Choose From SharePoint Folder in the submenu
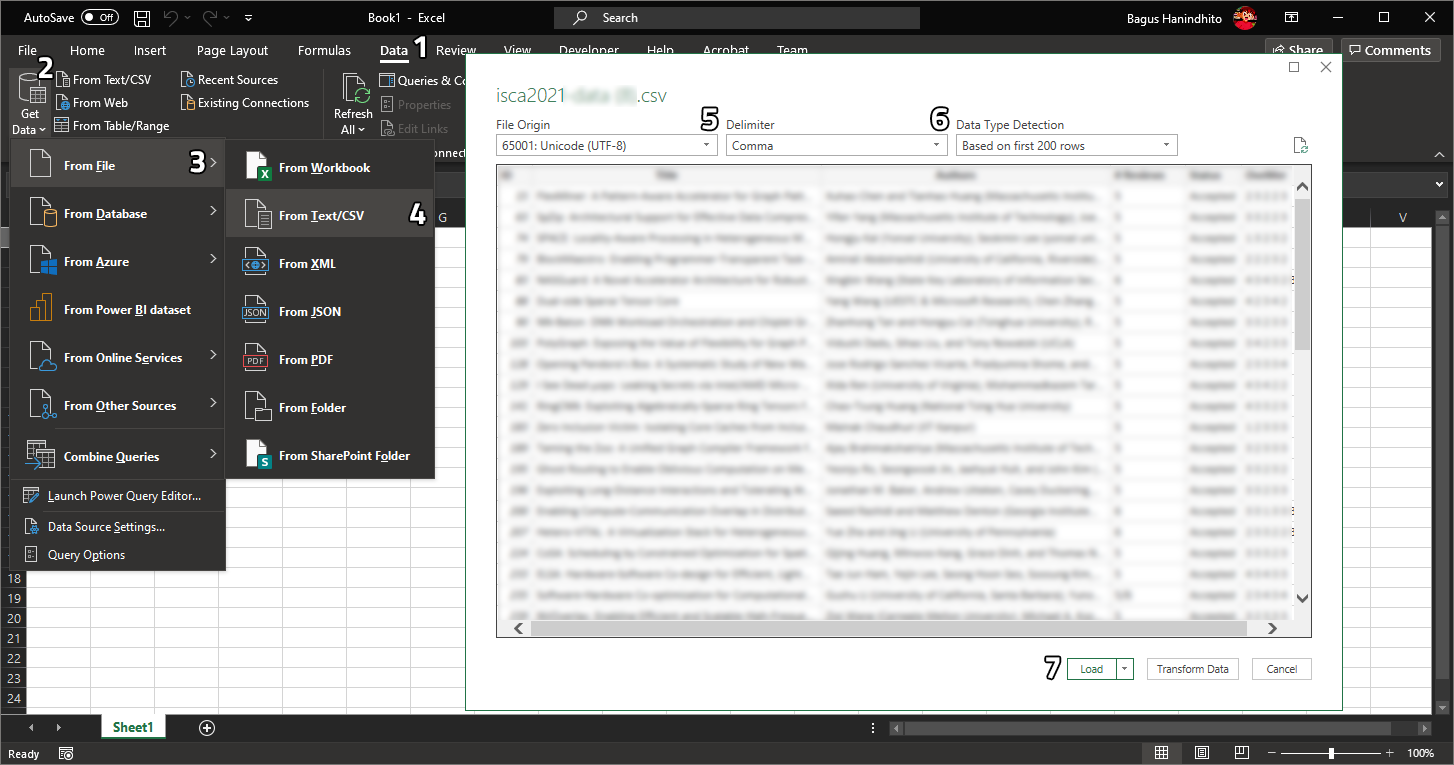The width and height of the screenshot is (1454, 765). (x=330, y=456)
